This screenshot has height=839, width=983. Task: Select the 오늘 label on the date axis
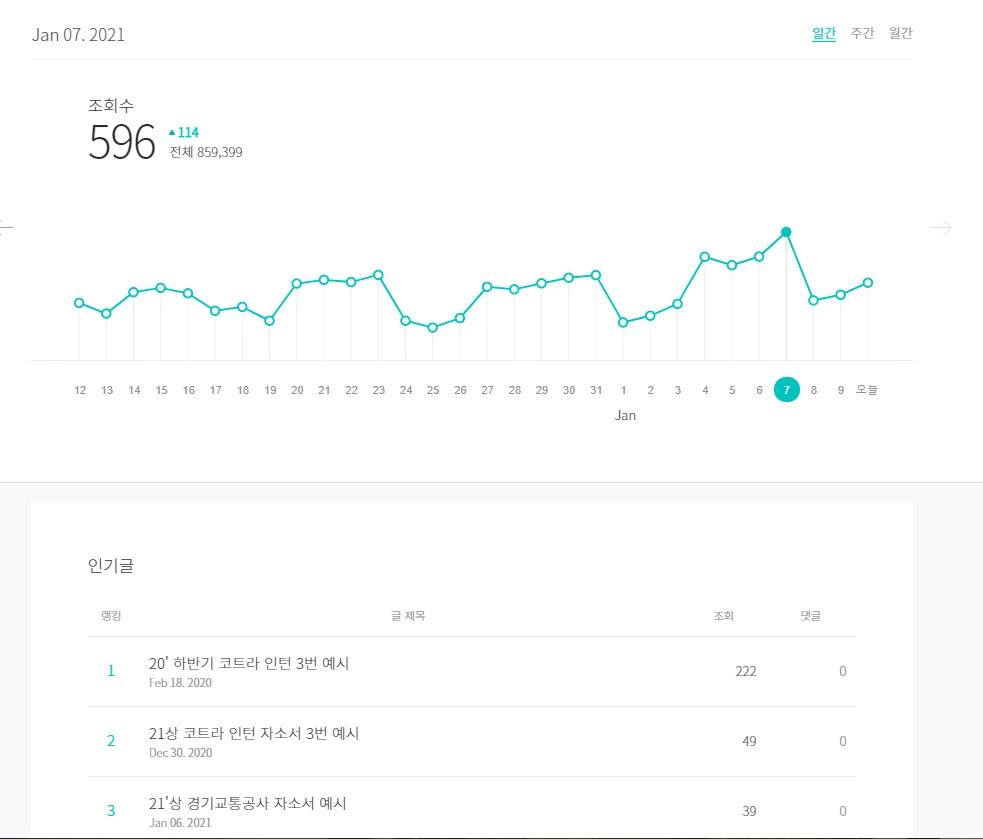pos(868,389)
